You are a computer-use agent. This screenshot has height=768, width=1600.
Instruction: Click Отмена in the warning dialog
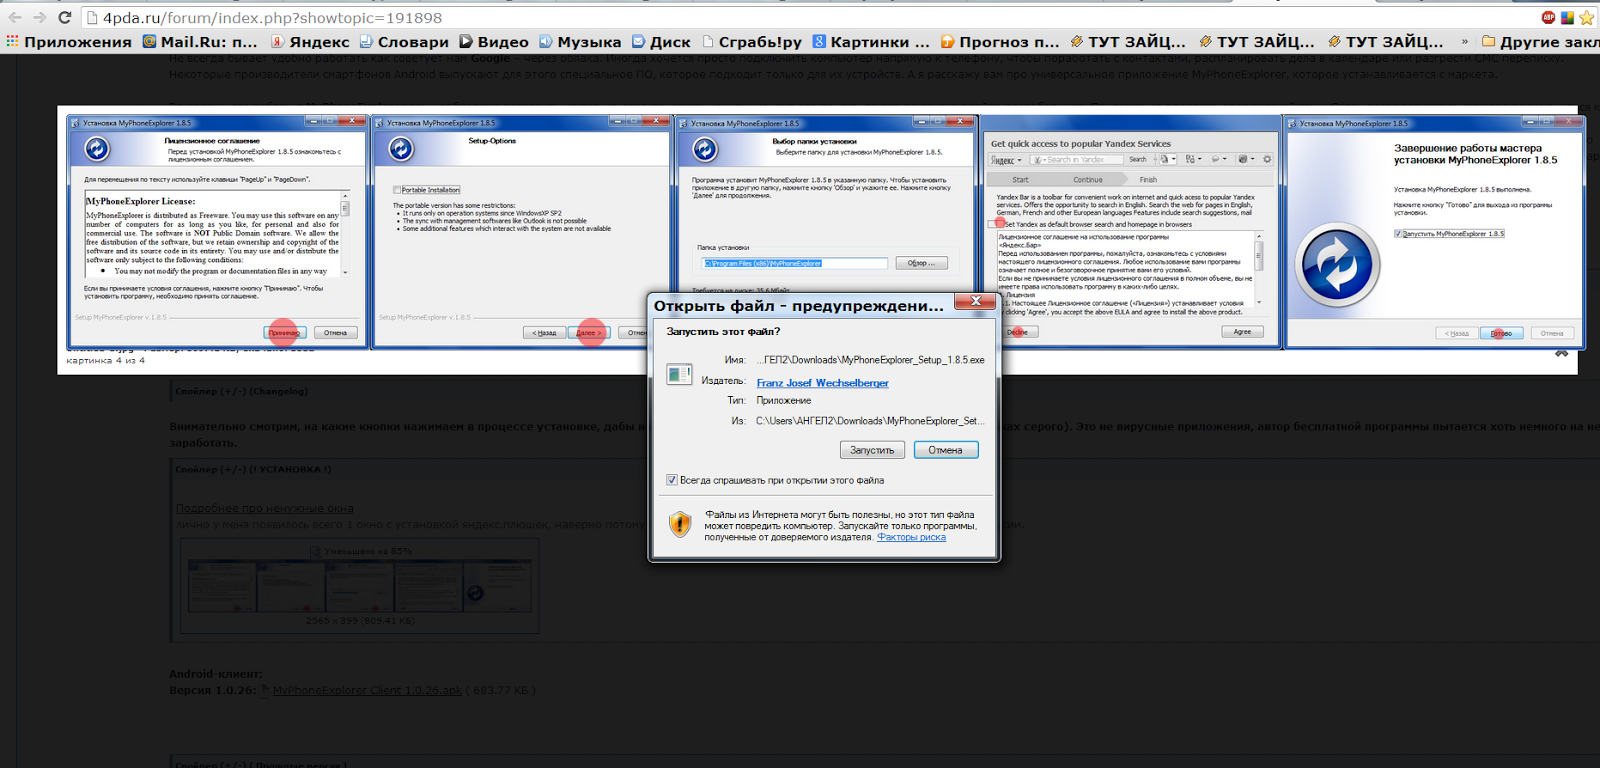[945, 450]
